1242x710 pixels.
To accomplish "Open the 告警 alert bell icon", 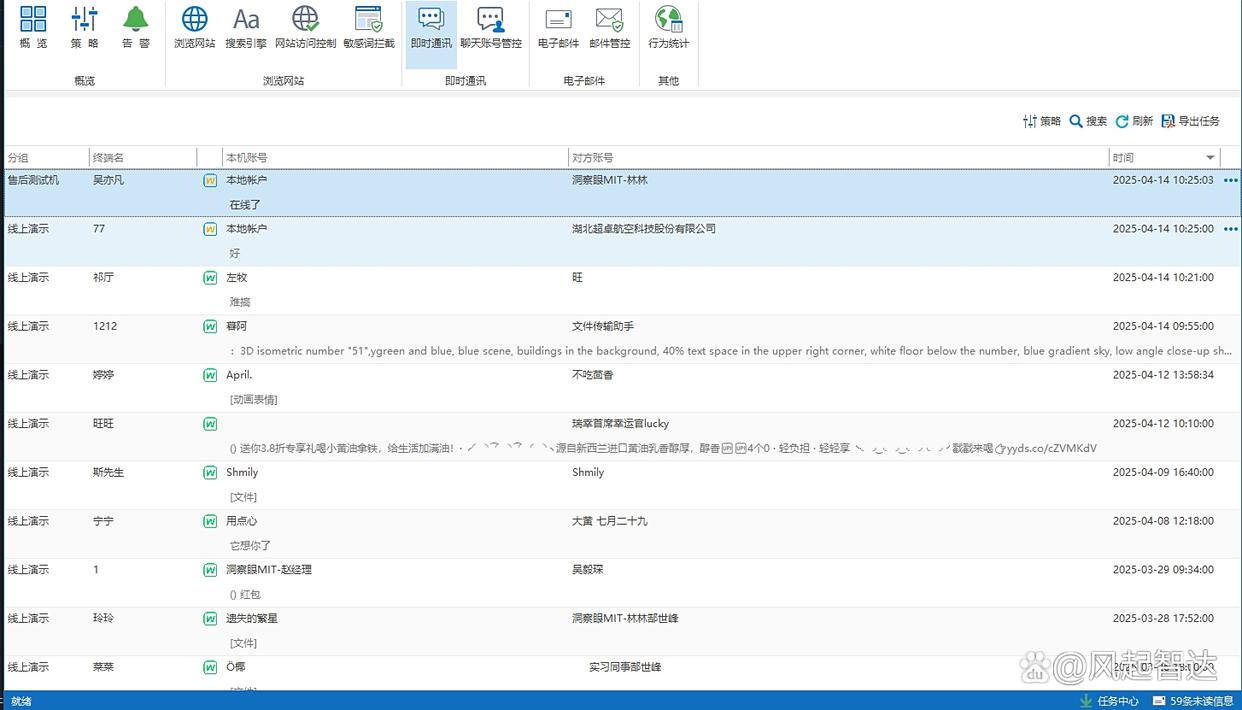I will pos(136,27).
